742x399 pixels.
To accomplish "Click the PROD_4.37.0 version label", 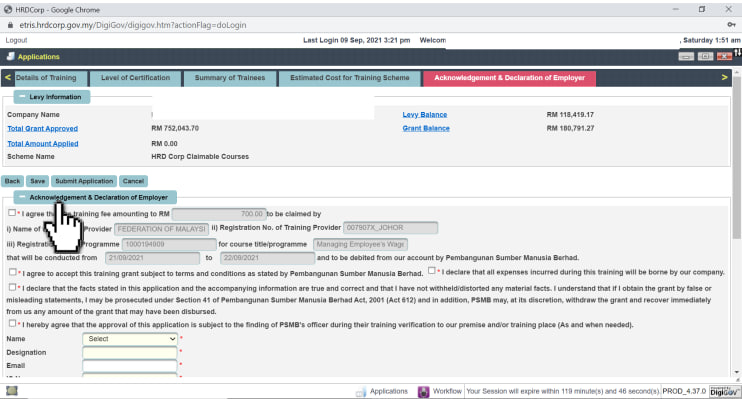I will (x=684, y=391).
